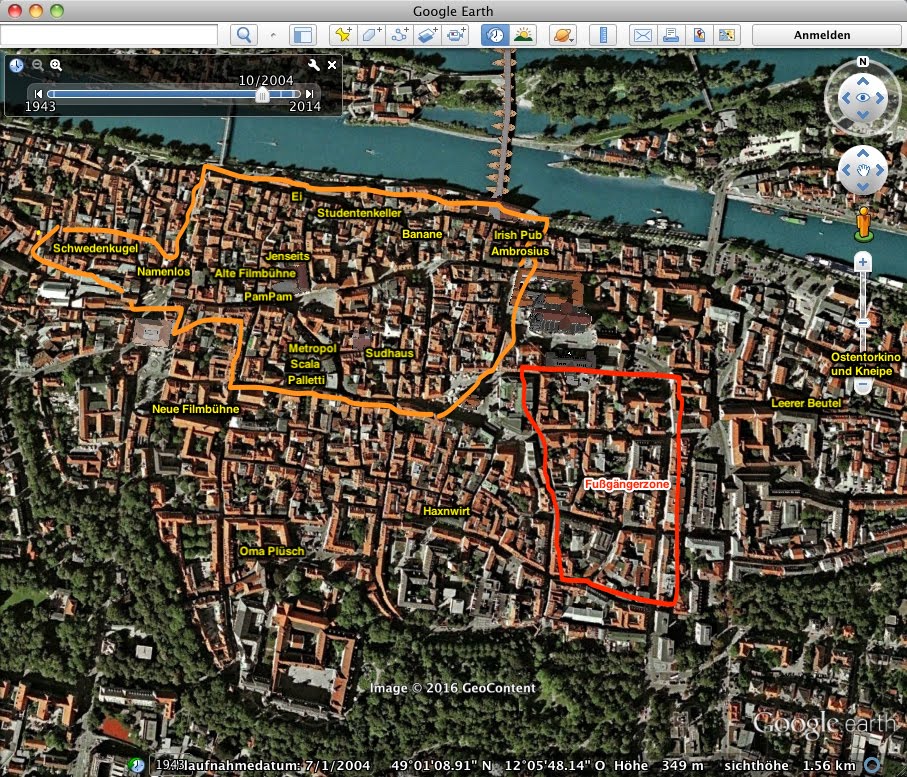Zoom out the time slider range
Screen dimensions: 907x777
[38, 65]
